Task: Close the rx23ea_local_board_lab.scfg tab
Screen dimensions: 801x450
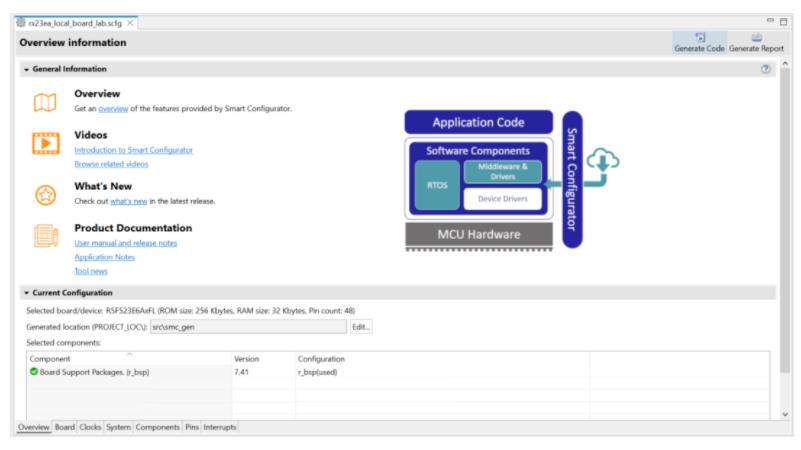Action: click(130, 23)
